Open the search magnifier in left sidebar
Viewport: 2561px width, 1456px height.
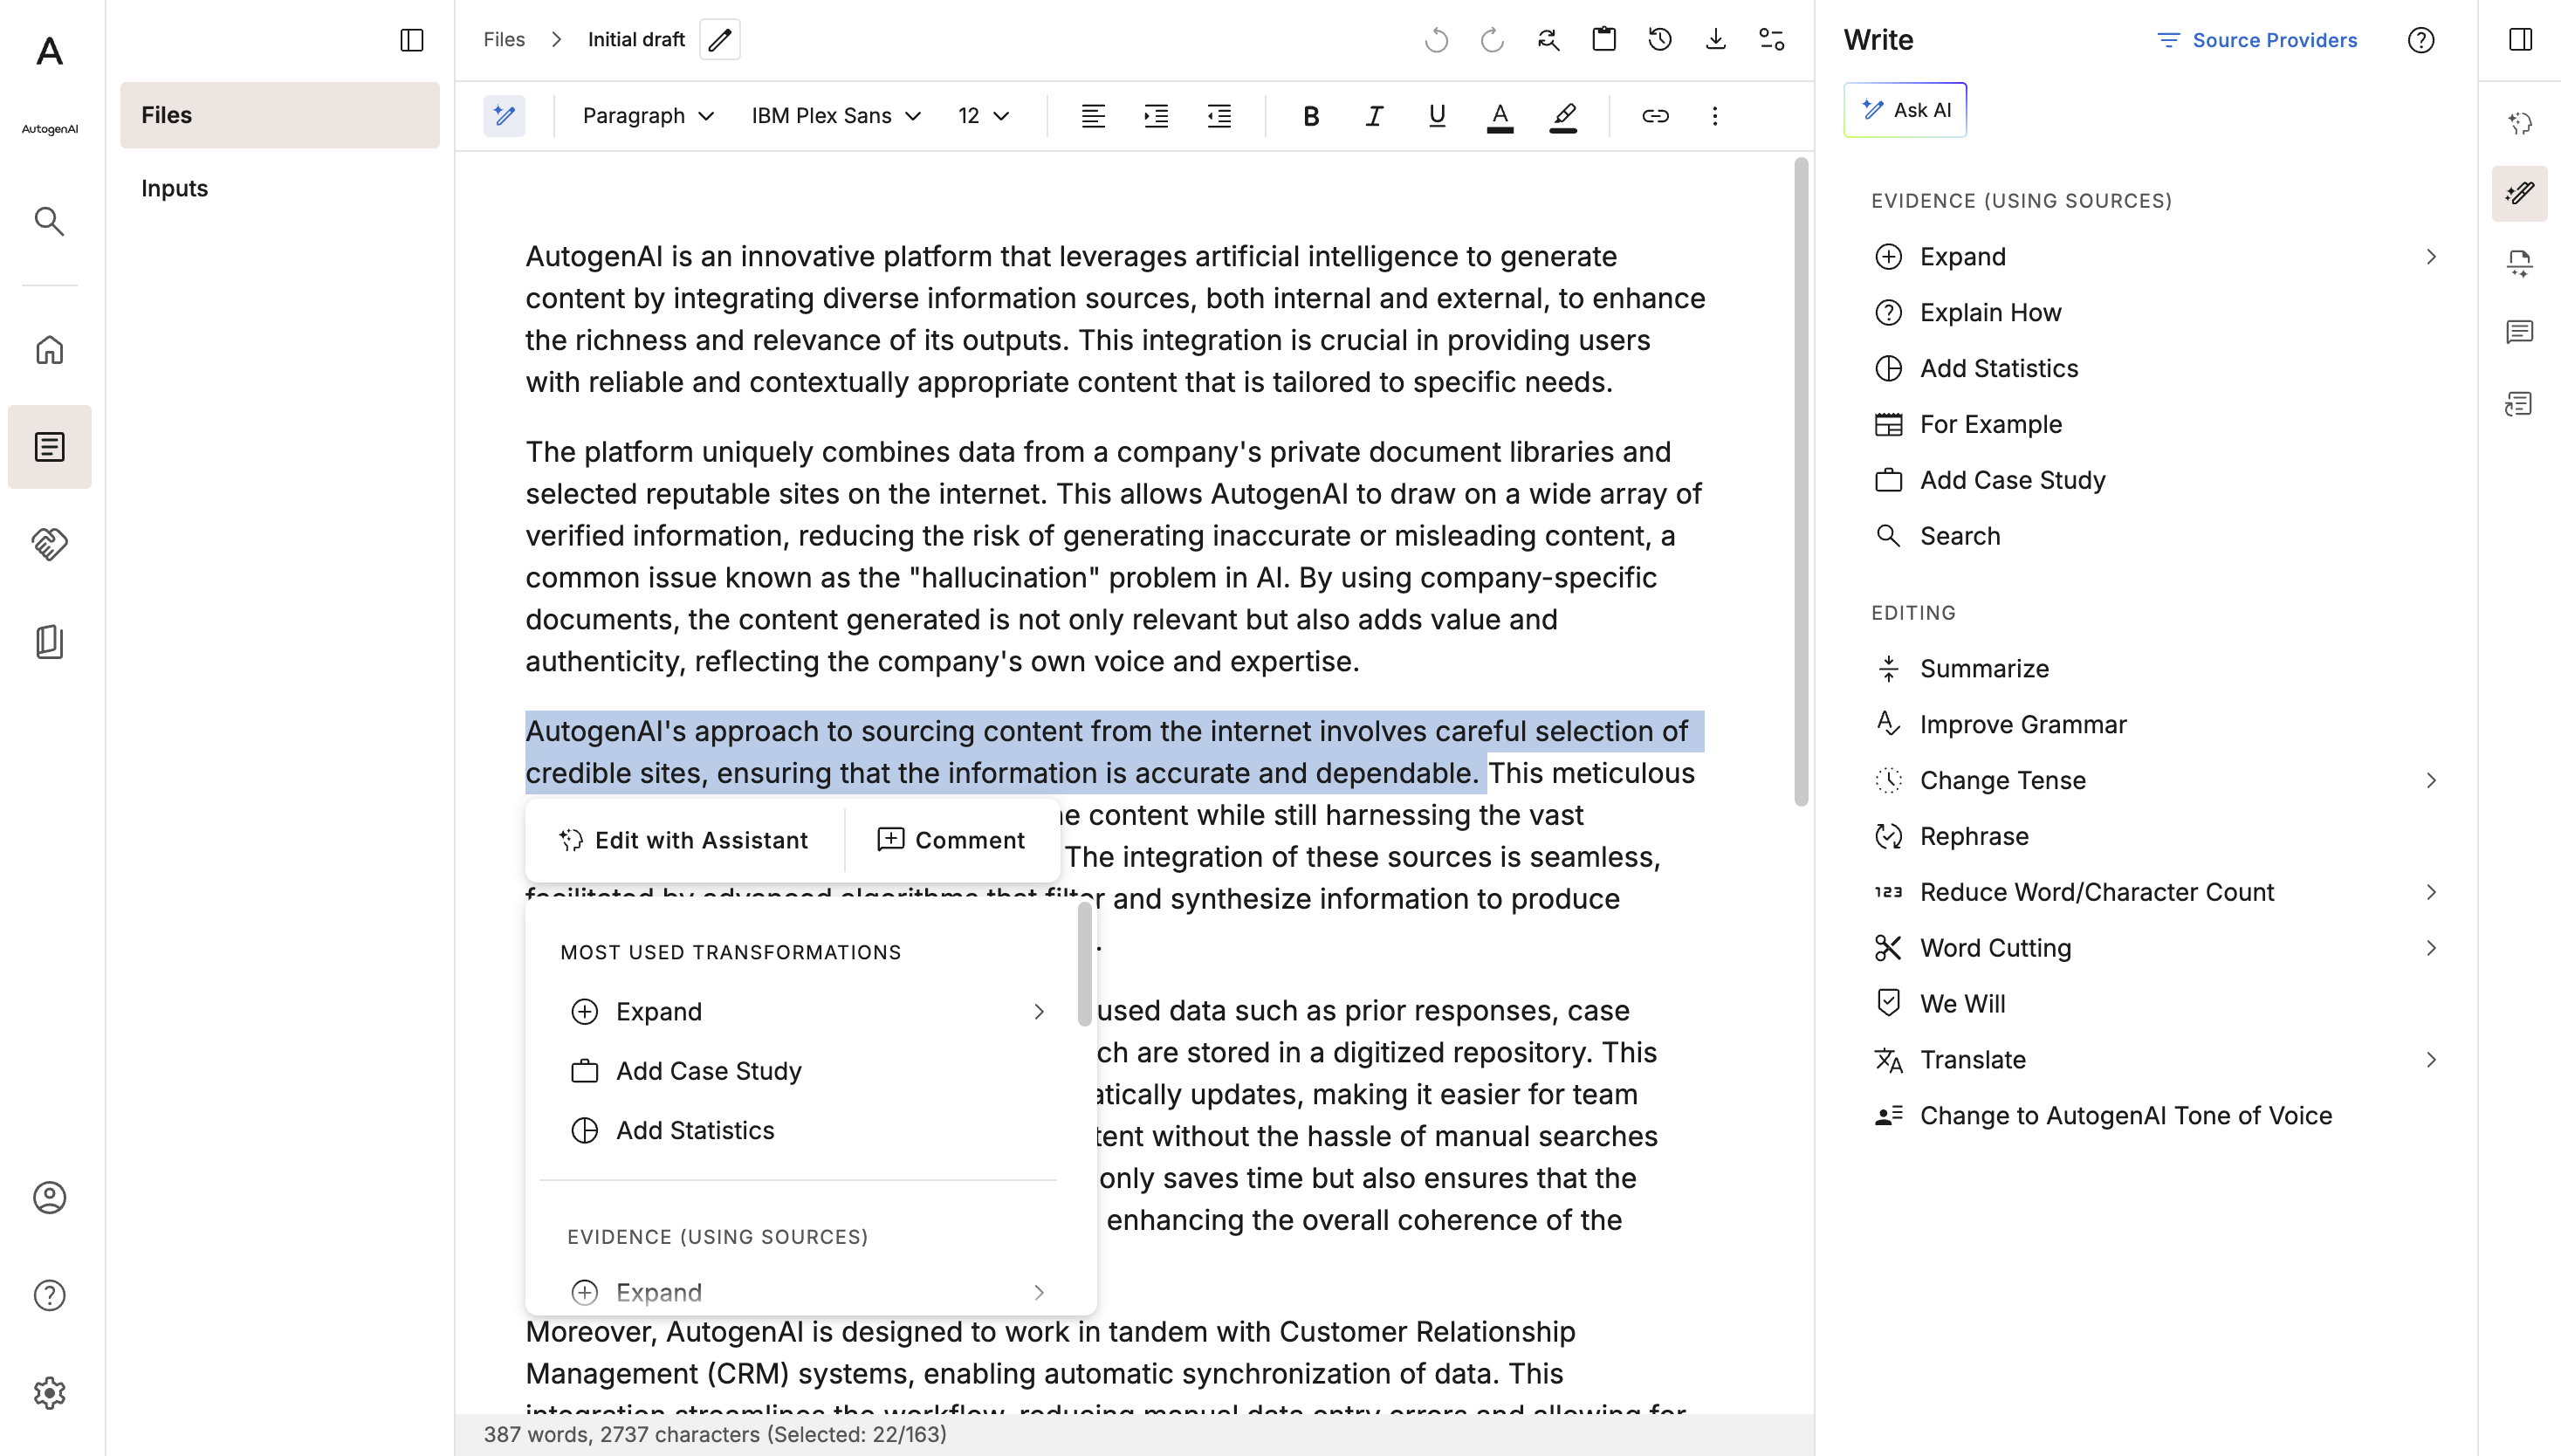click(49, 221)
